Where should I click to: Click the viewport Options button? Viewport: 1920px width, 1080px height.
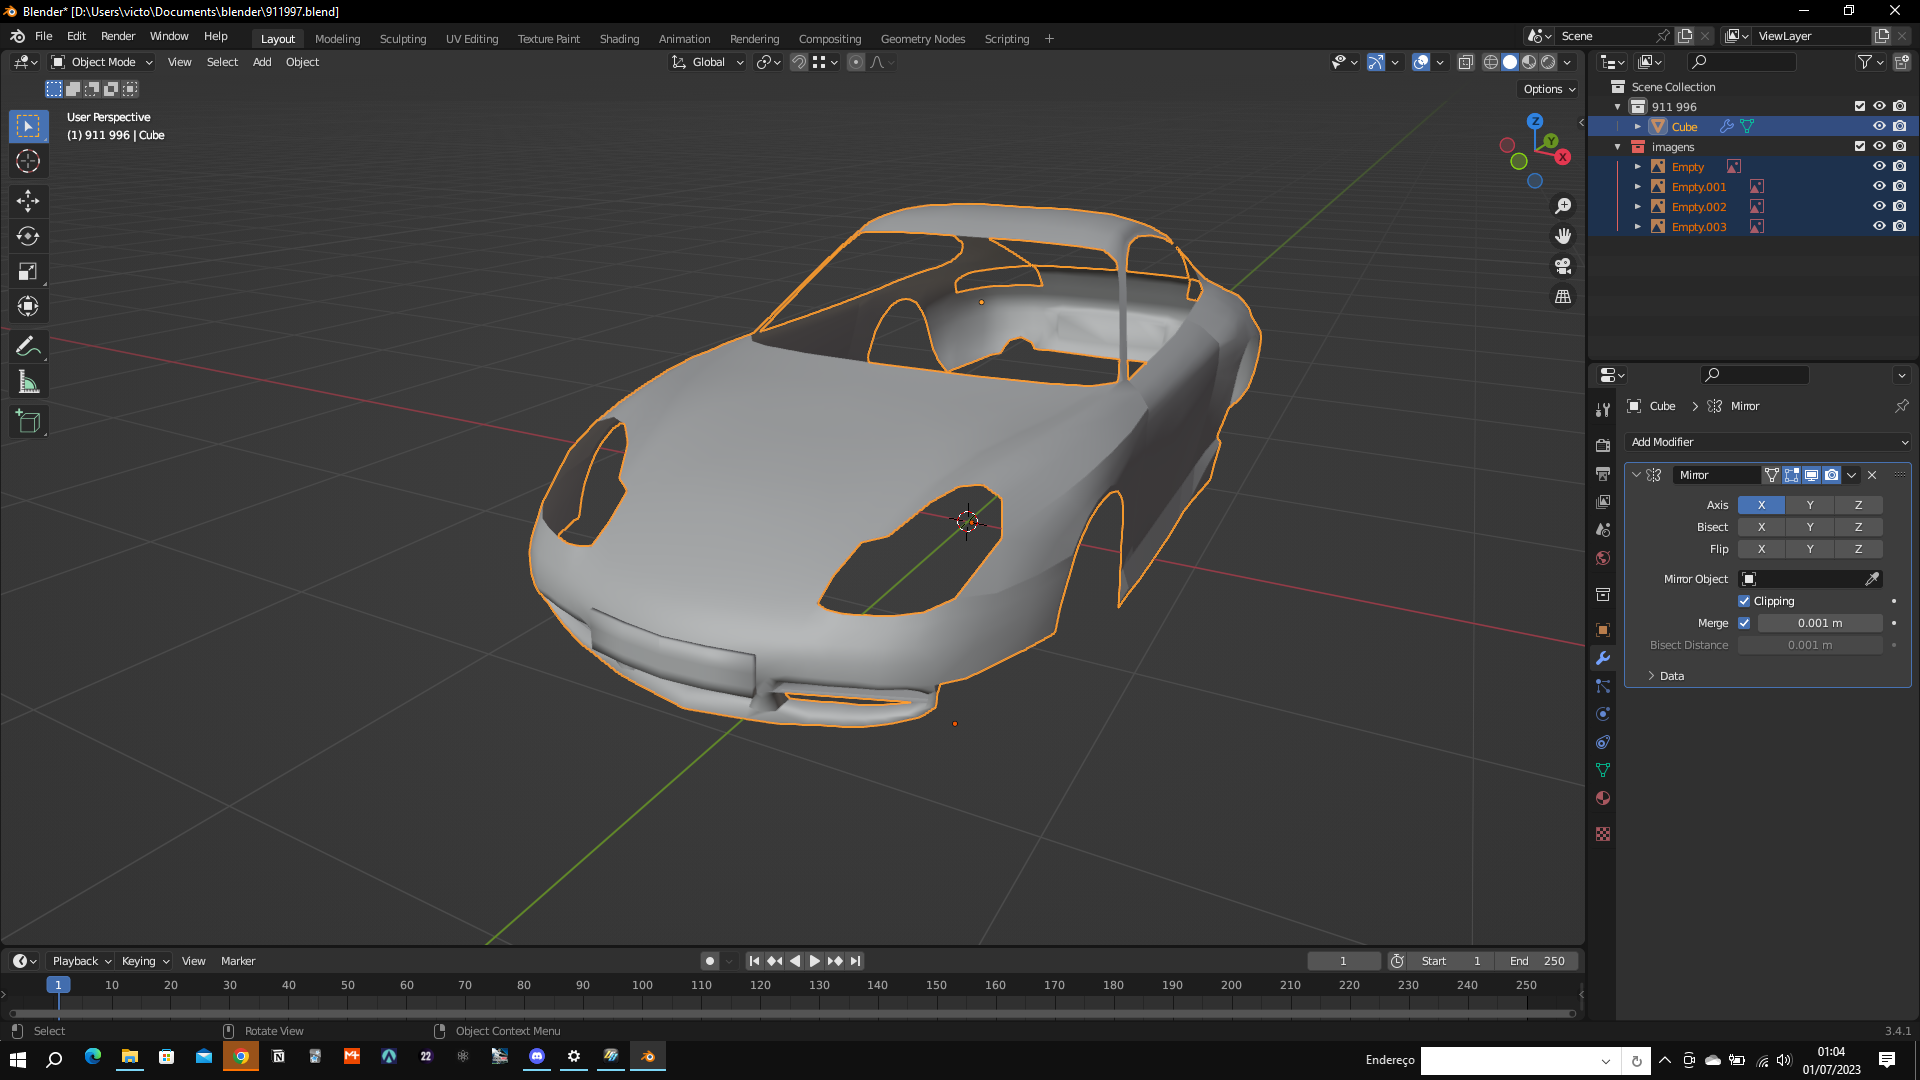click(1548, 89)
